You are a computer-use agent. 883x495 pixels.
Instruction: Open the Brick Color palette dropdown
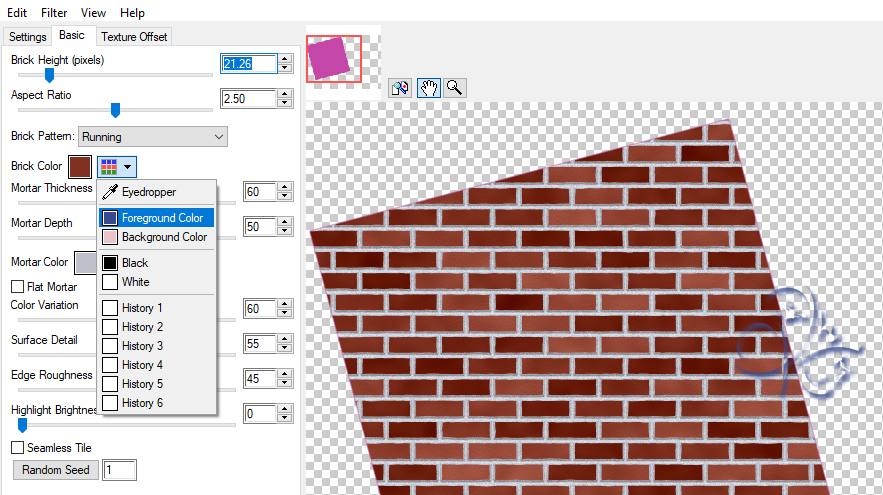tap(117, 167)
